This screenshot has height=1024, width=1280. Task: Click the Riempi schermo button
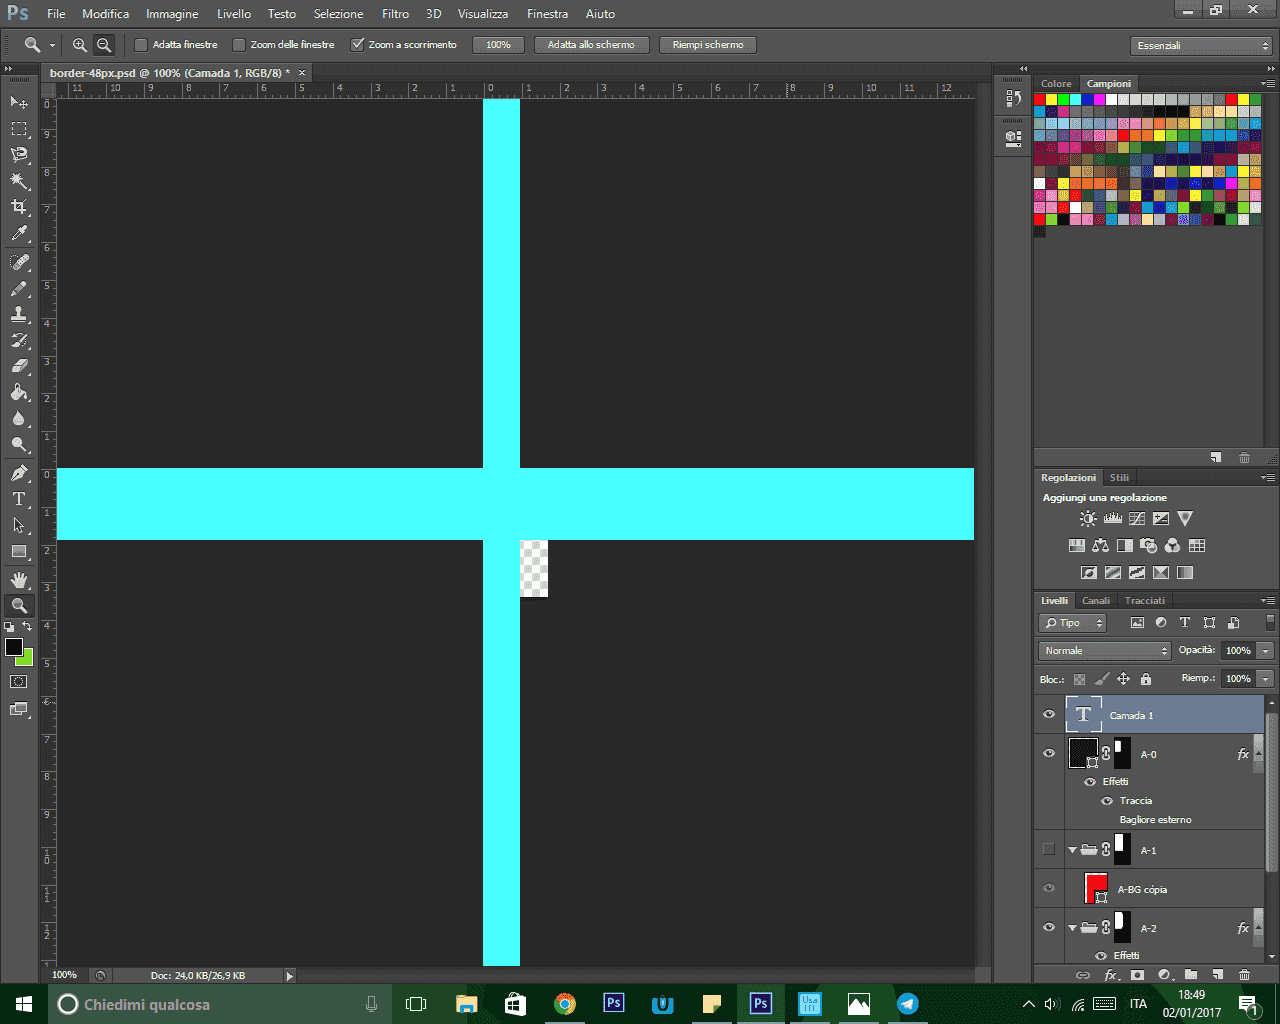coord(708,45)
